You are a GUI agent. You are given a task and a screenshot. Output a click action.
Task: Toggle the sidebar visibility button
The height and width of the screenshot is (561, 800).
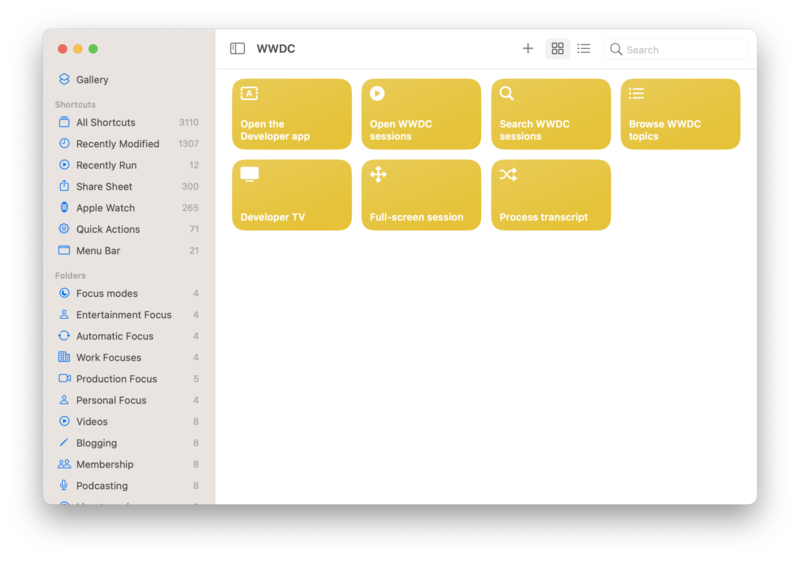(x=237, y=49)
